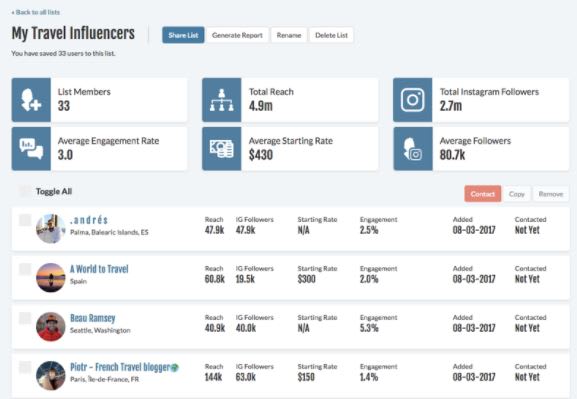Click the Remove button

[x=551, y=194]
